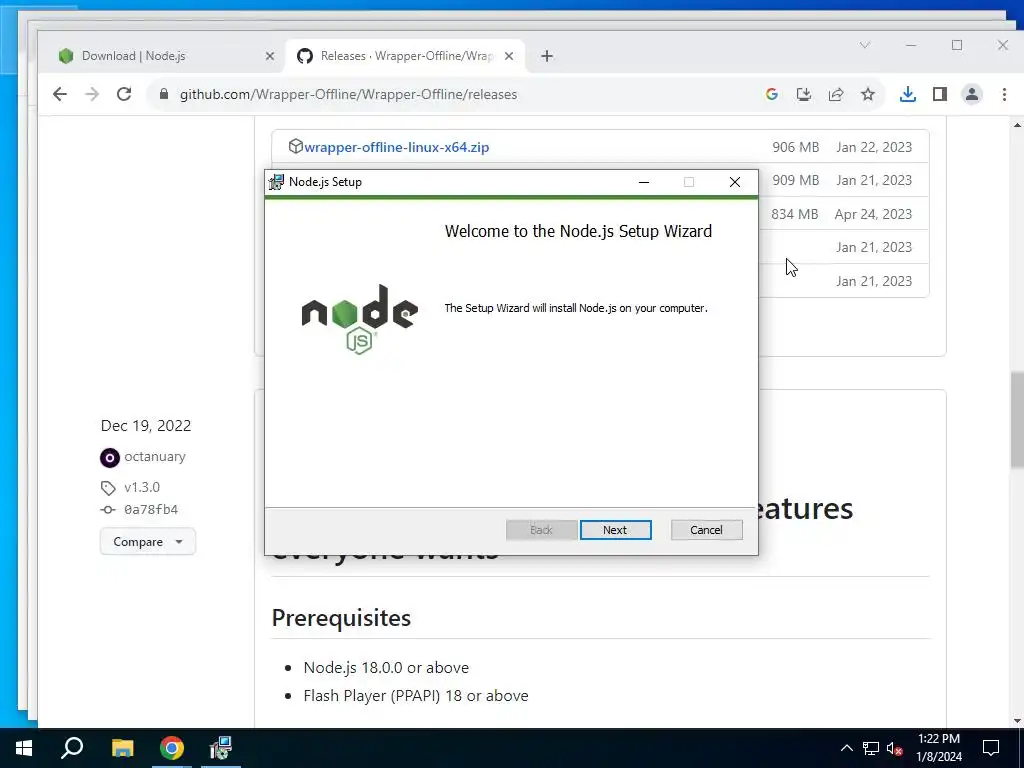Click the Apr 24, 2023 date text
The width and height of the screenshot is (1024, 768).
[873, 214]
